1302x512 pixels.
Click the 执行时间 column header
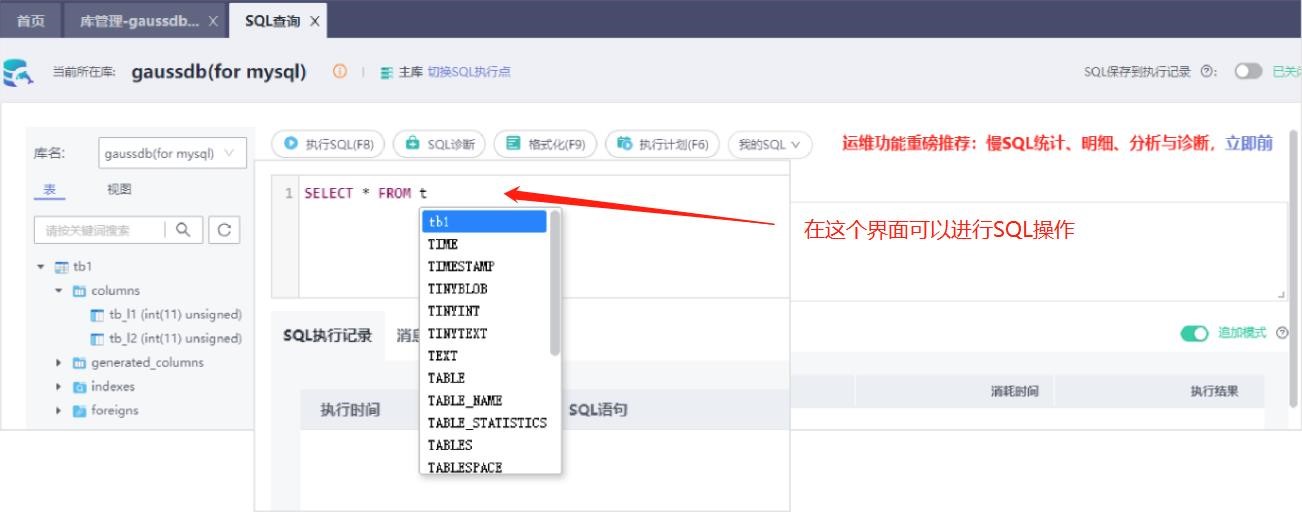point(350,410)
